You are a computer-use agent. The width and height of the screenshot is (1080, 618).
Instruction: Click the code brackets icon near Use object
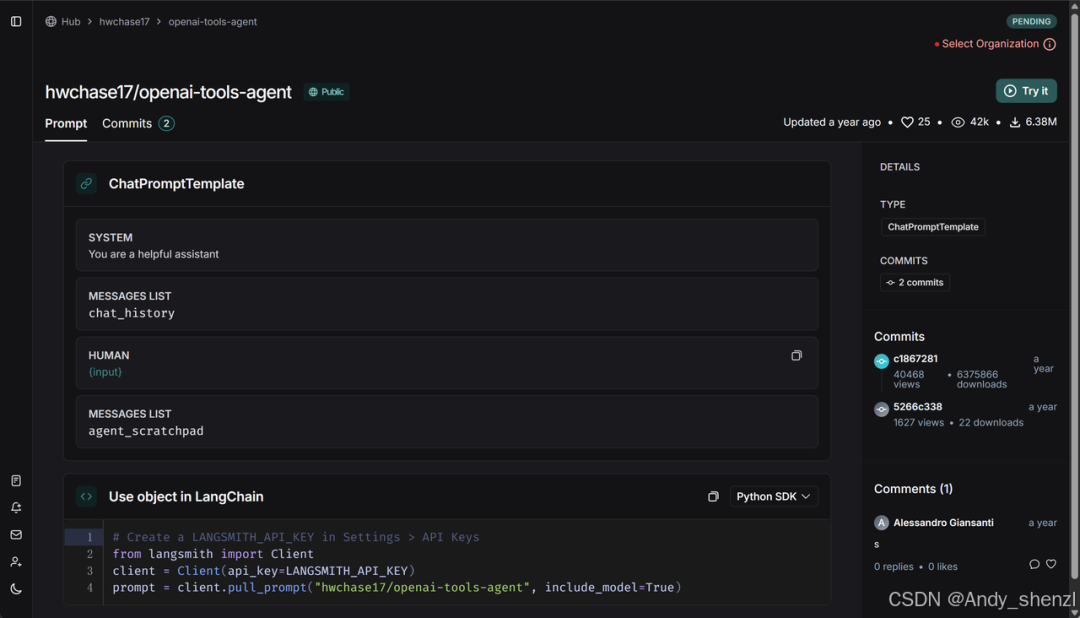click(86, 496)
